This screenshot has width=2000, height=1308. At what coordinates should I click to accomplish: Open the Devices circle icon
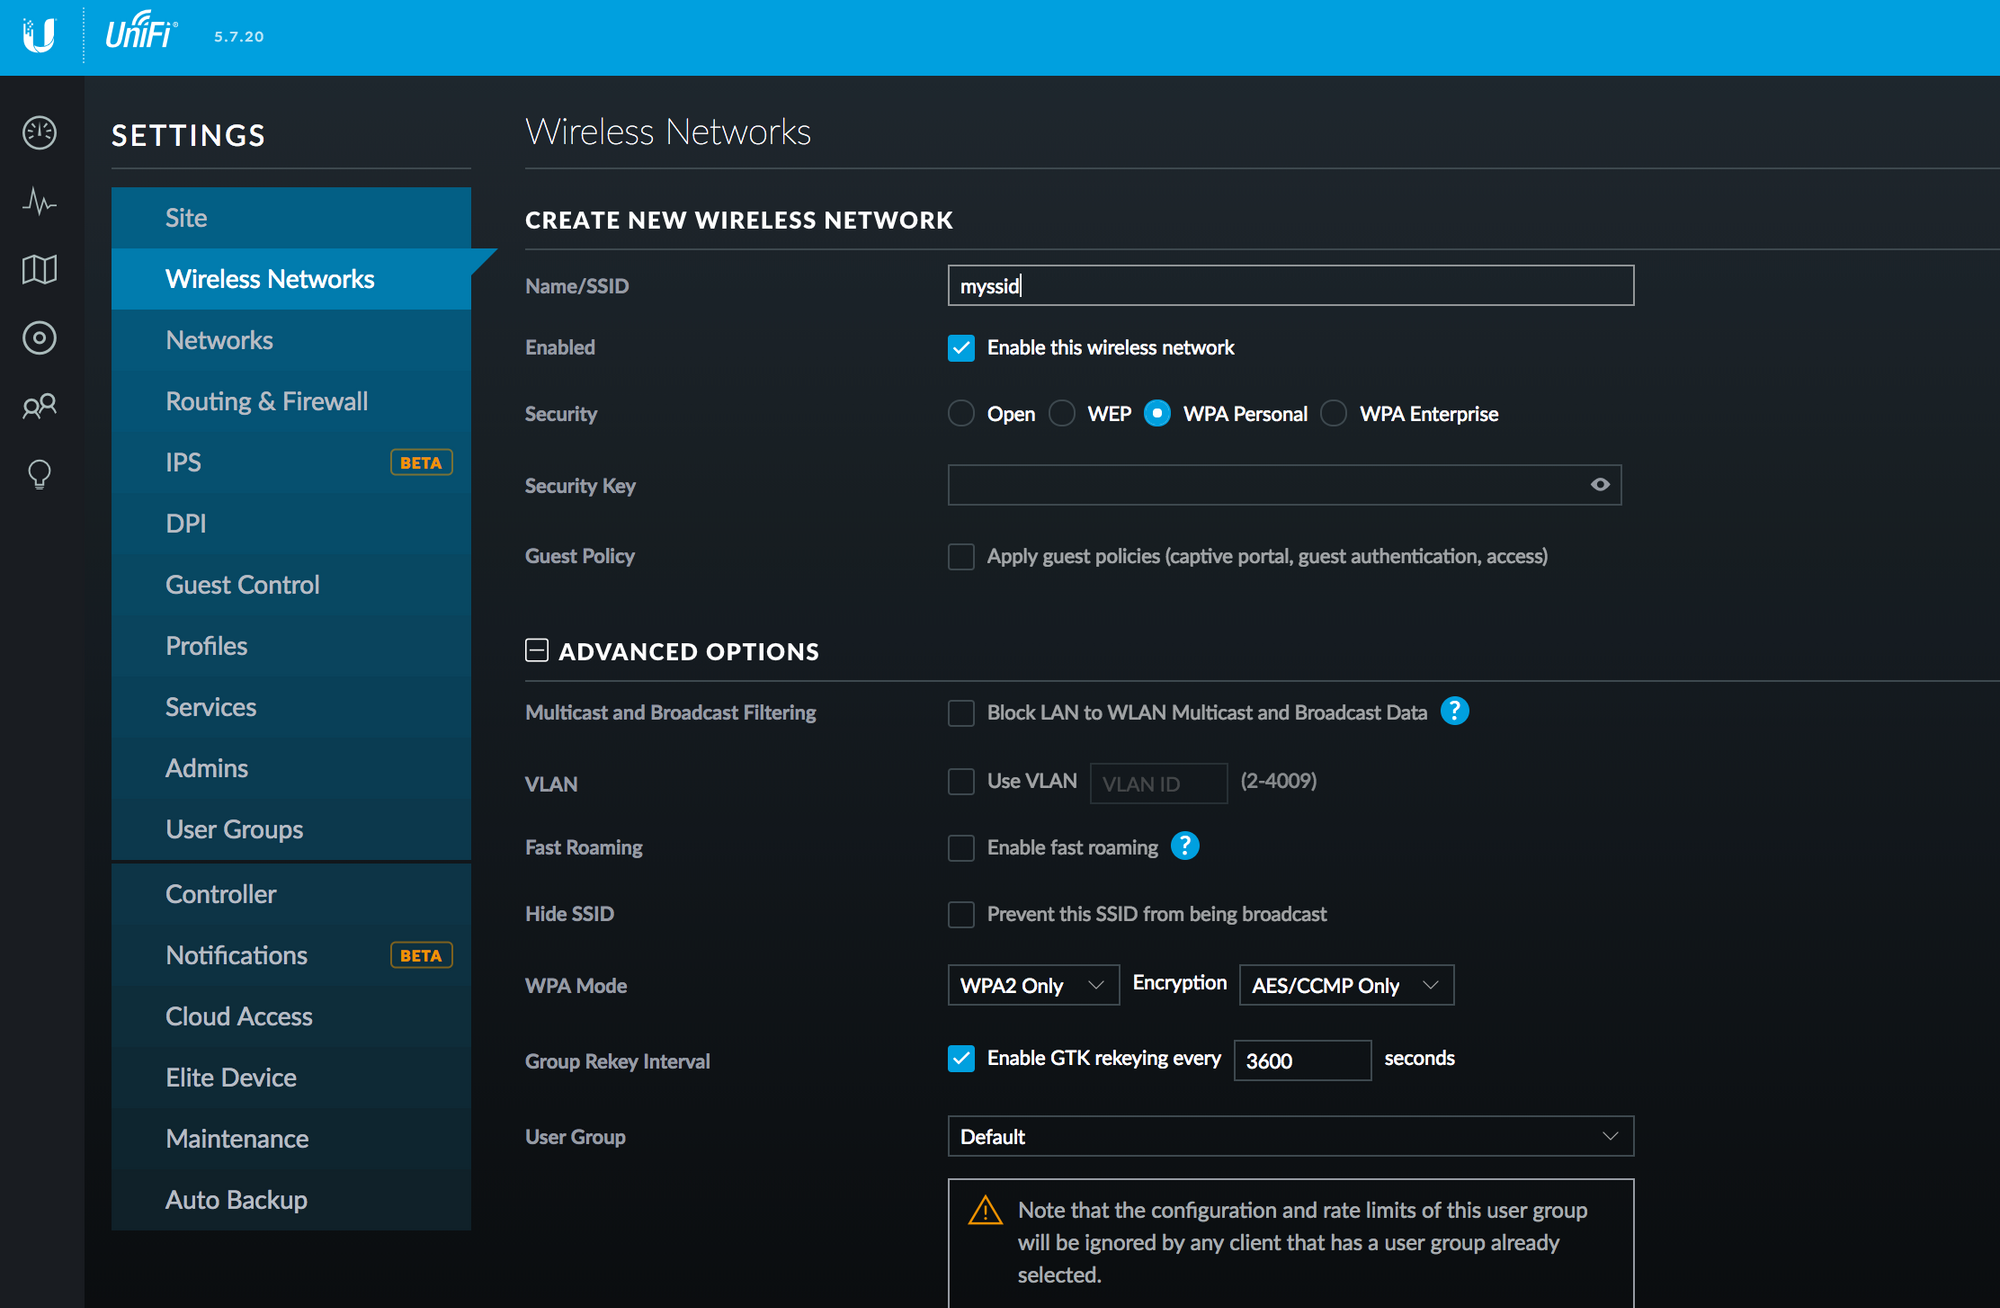pyautogui.click(x=39, y=338)
